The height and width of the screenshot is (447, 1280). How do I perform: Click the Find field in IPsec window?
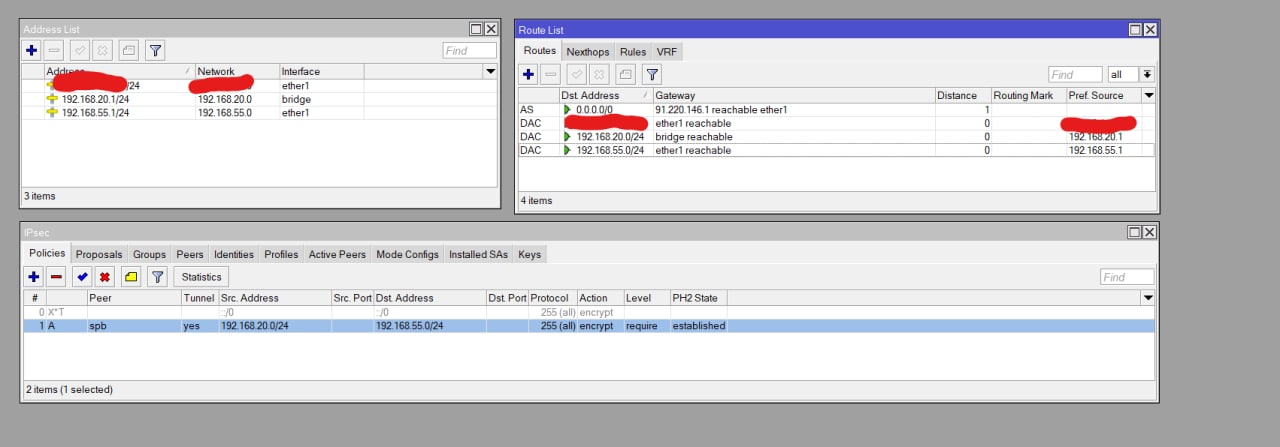1127,277
